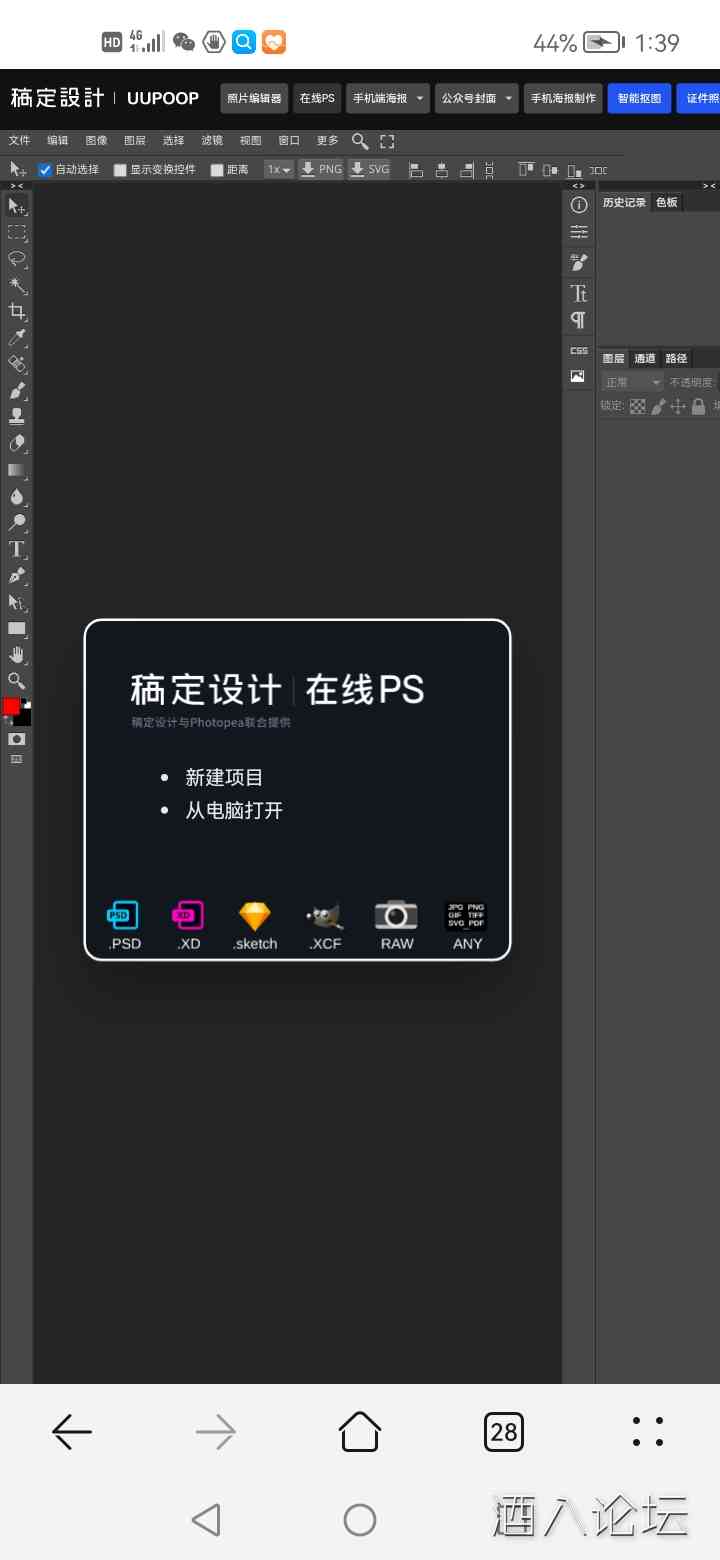Open the Info panel icon
Screen dimensions: 720x1560
[578, 205]
